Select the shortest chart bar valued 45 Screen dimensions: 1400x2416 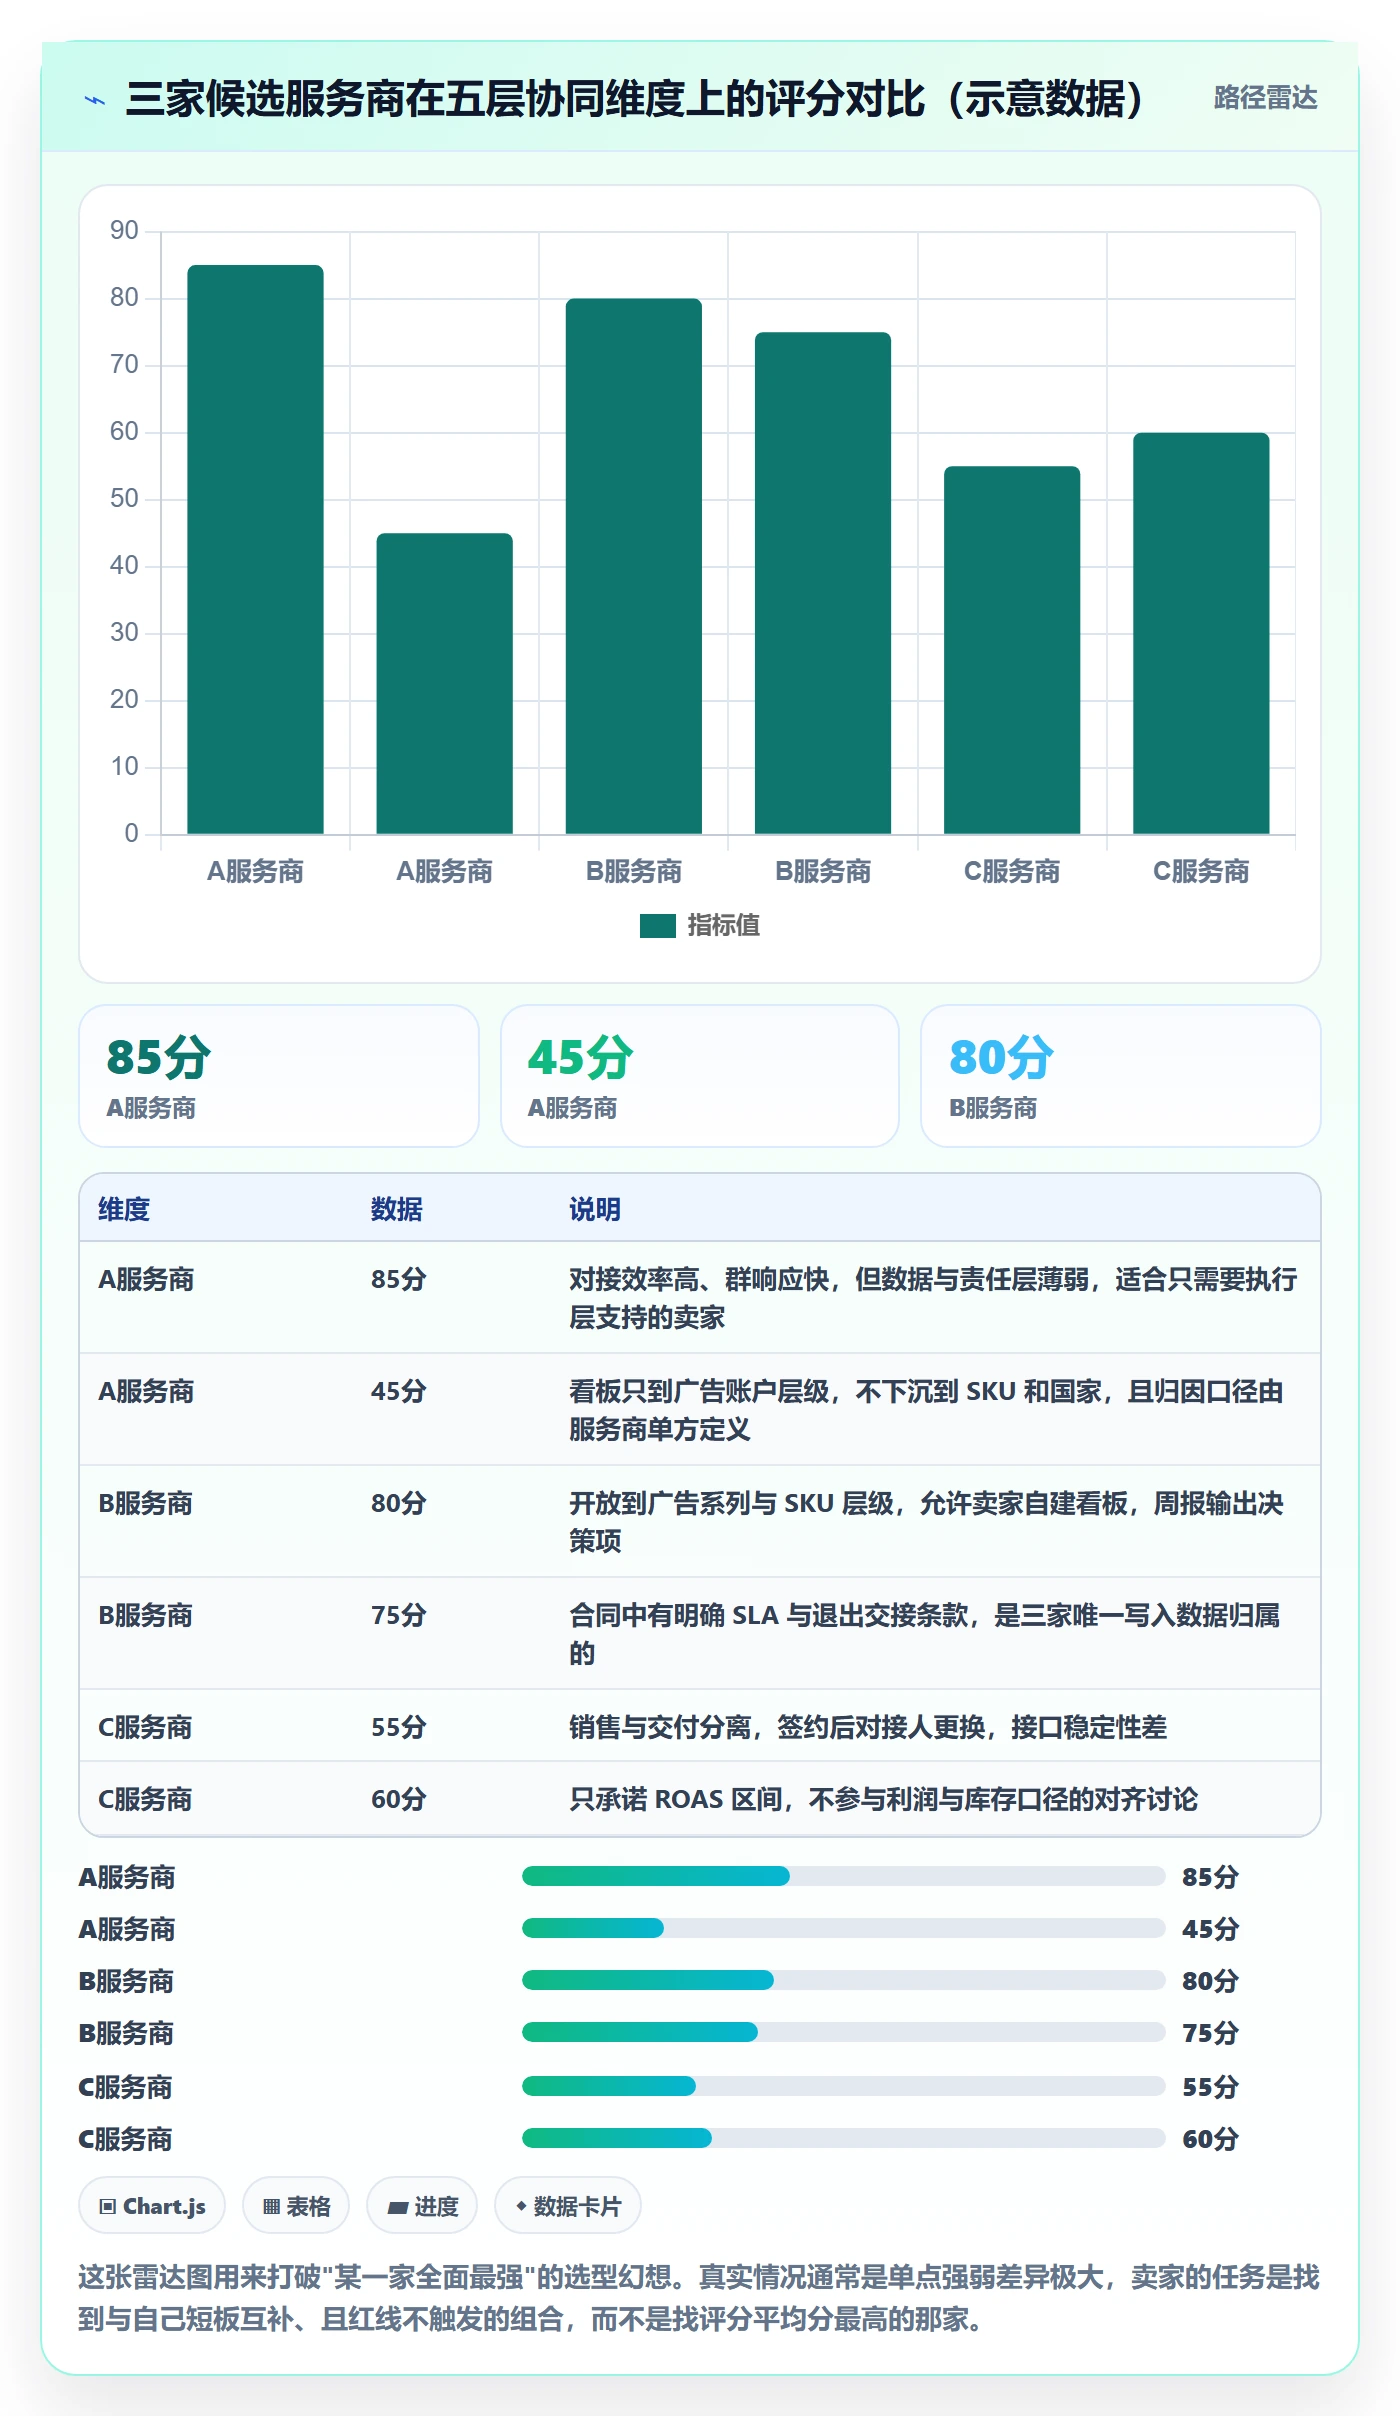444,683
